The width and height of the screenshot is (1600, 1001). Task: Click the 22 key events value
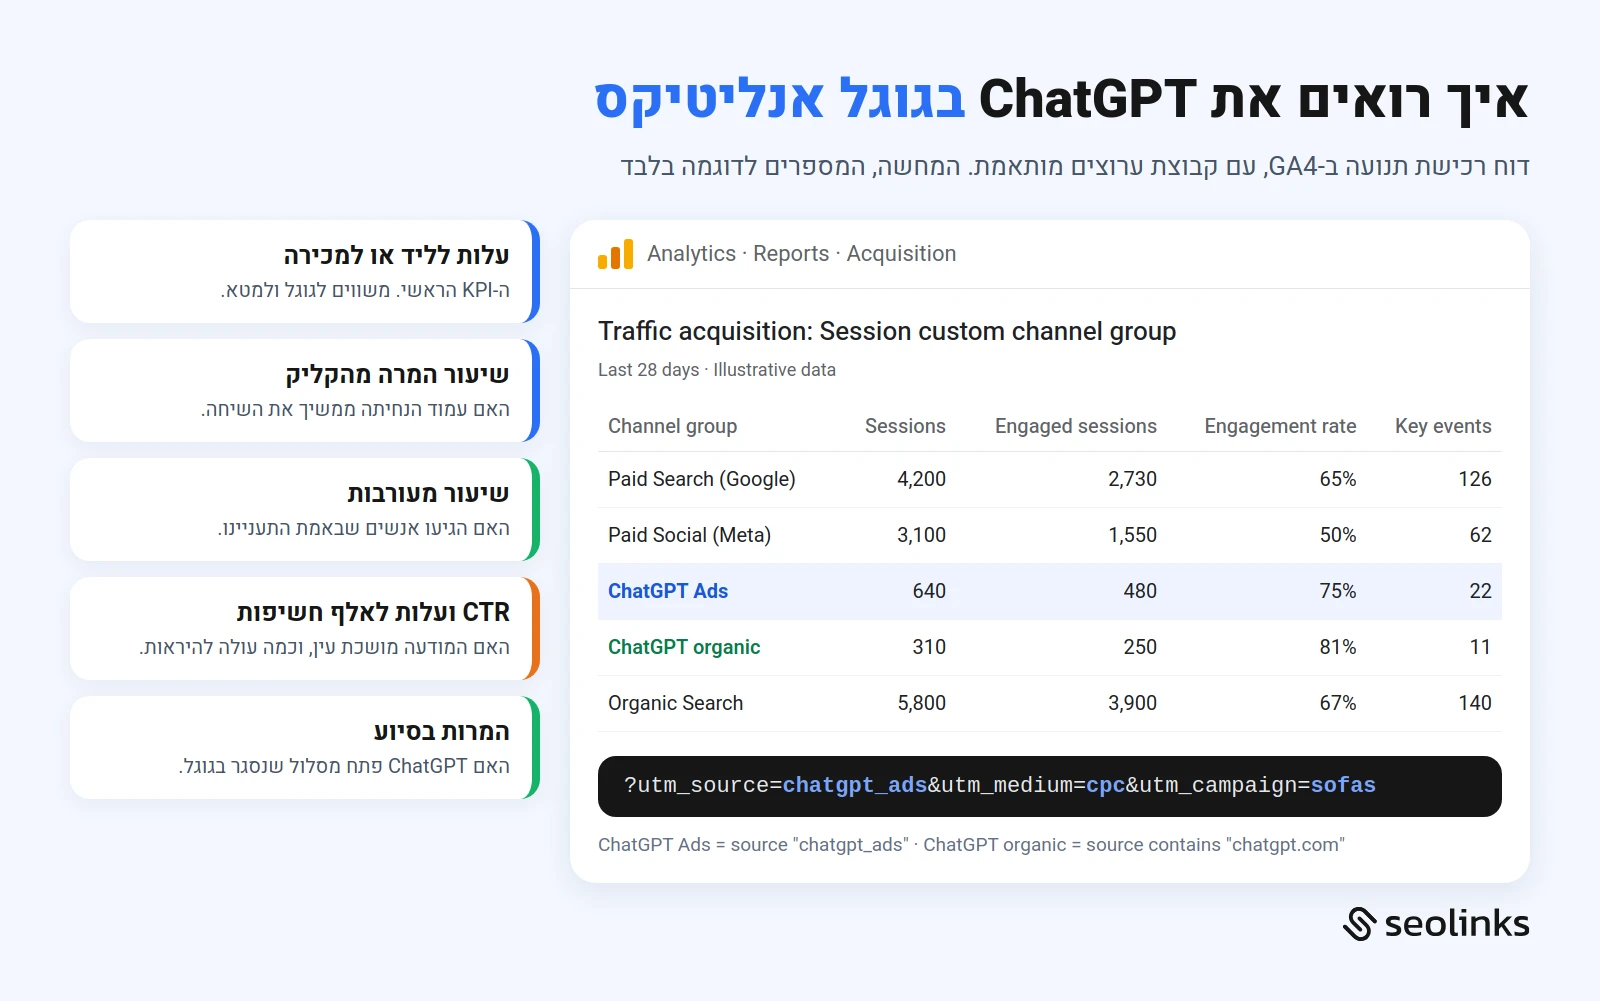click(1480, 591)
